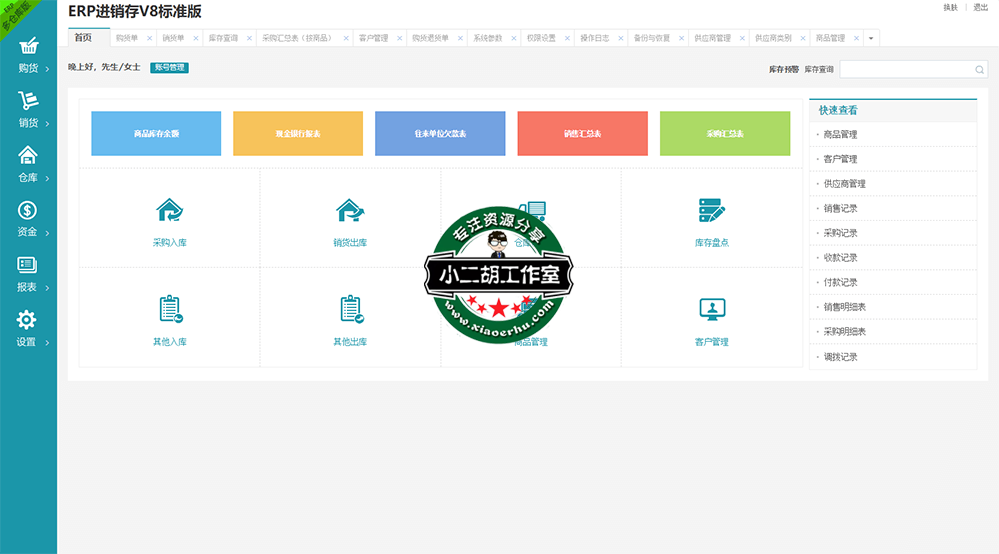The image size is (999, 554).
Task: Switch to the 库存查询 tab
Action: 223,38
